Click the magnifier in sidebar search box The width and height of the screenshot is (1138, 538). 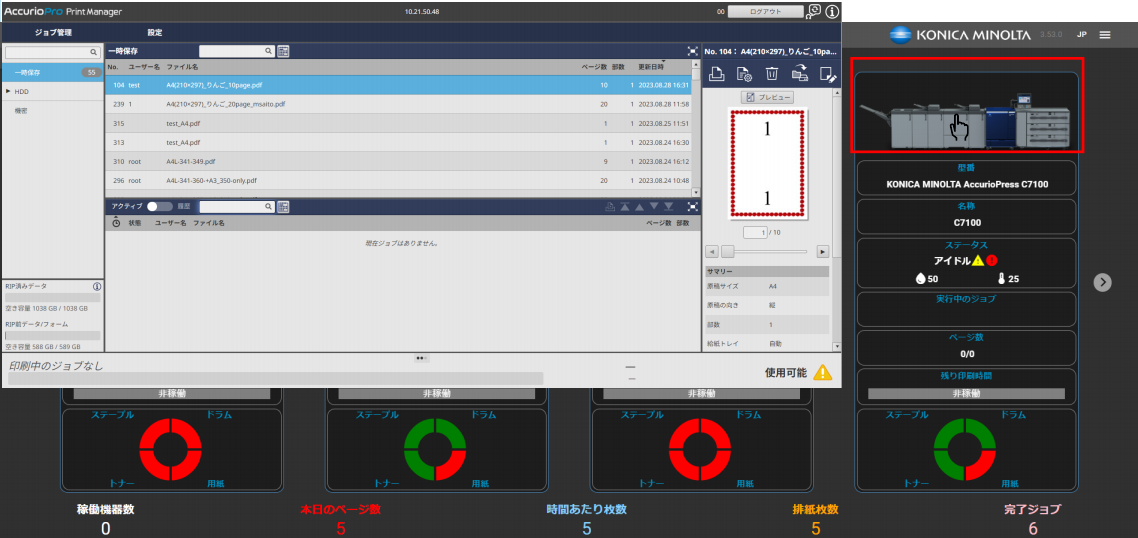click(94, 52)
